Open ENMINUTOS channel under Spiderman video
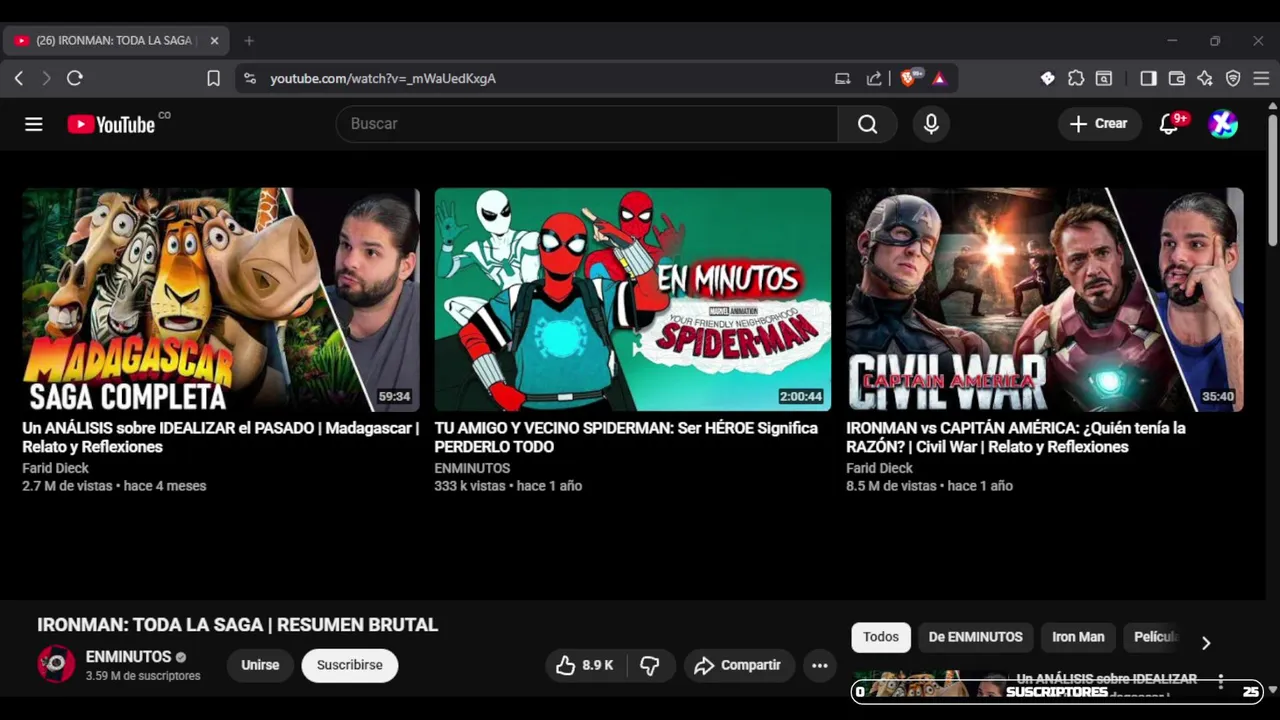The height and width of the screenshot is (720, 1280). (472, 468)
